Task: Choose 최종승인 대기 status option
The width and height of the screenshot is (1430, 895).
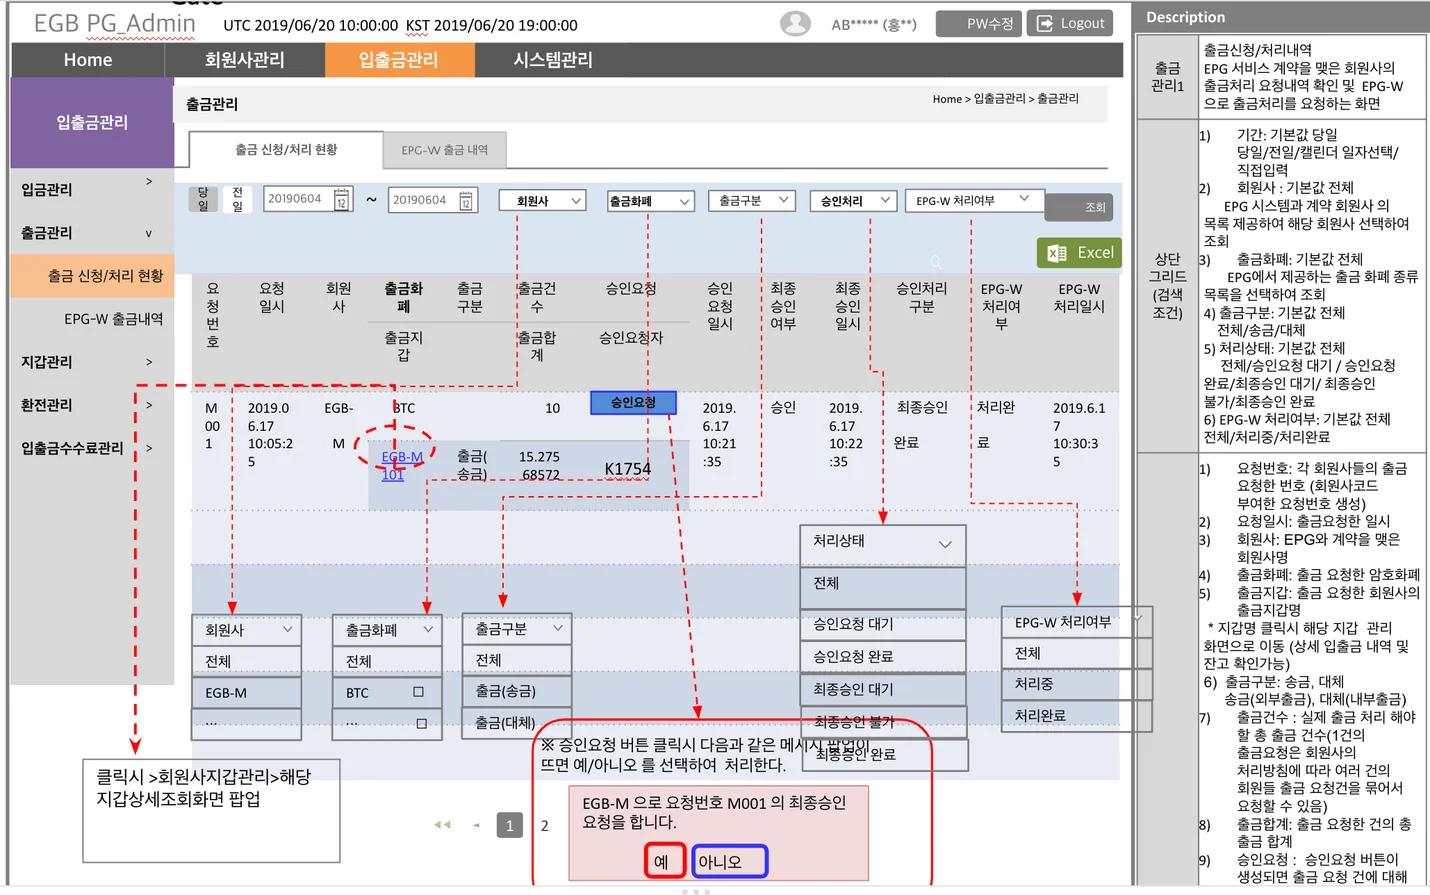Action: point(883,690)
